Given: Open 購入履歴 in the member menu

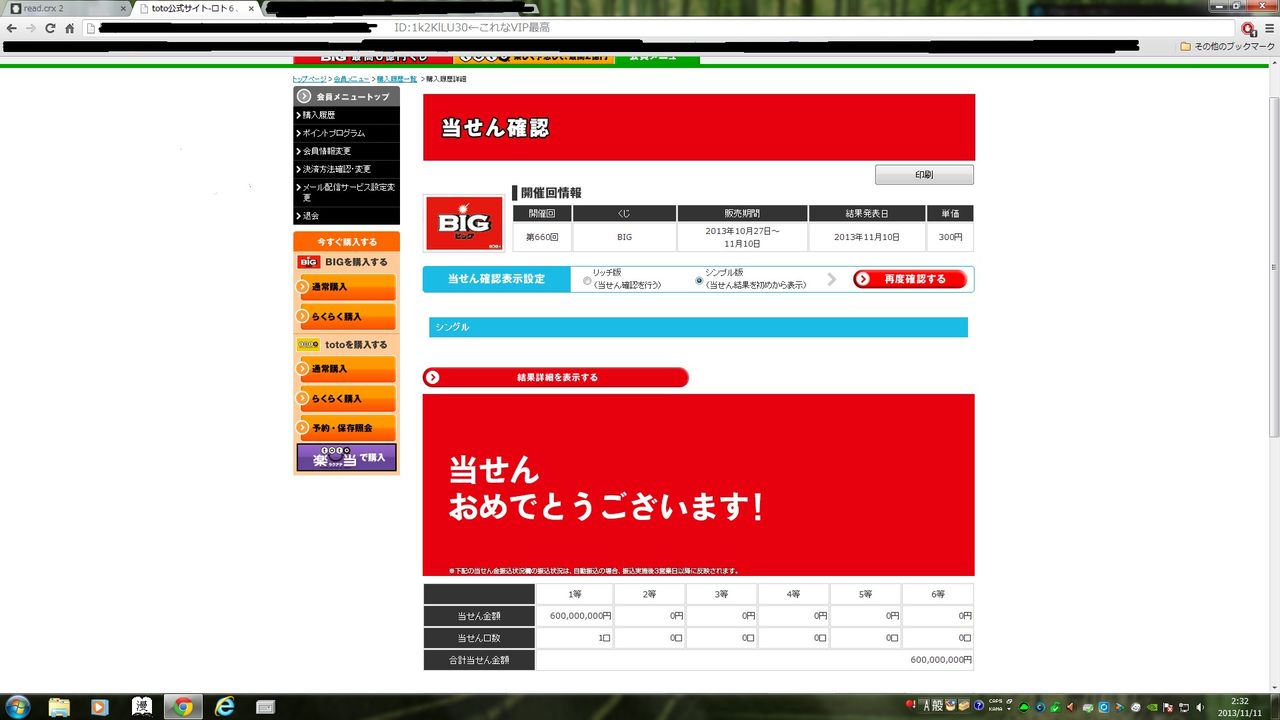Looking at the screenshot, I should tap(346, 115).
